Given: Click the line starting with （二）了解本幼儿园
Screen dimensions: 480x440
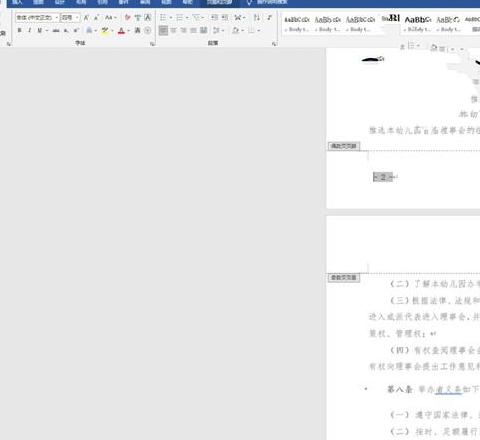Looking at the screenshot, I should click(435, 284).
